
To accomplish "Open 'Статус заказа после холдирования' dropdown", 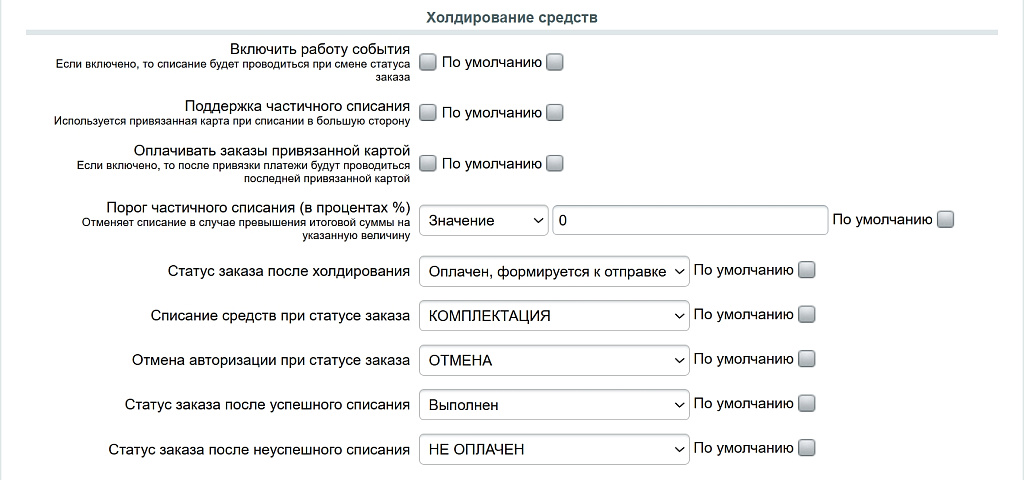I will click(x=554, y=271).
